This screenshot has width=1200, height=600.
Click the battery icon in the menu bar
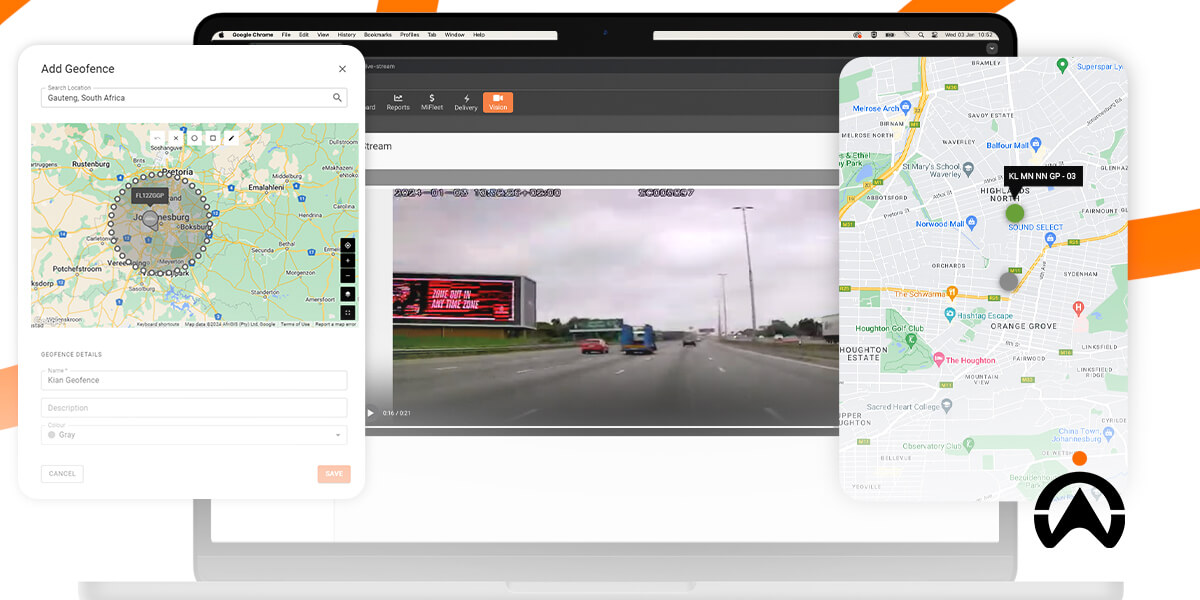click(890, 35)
